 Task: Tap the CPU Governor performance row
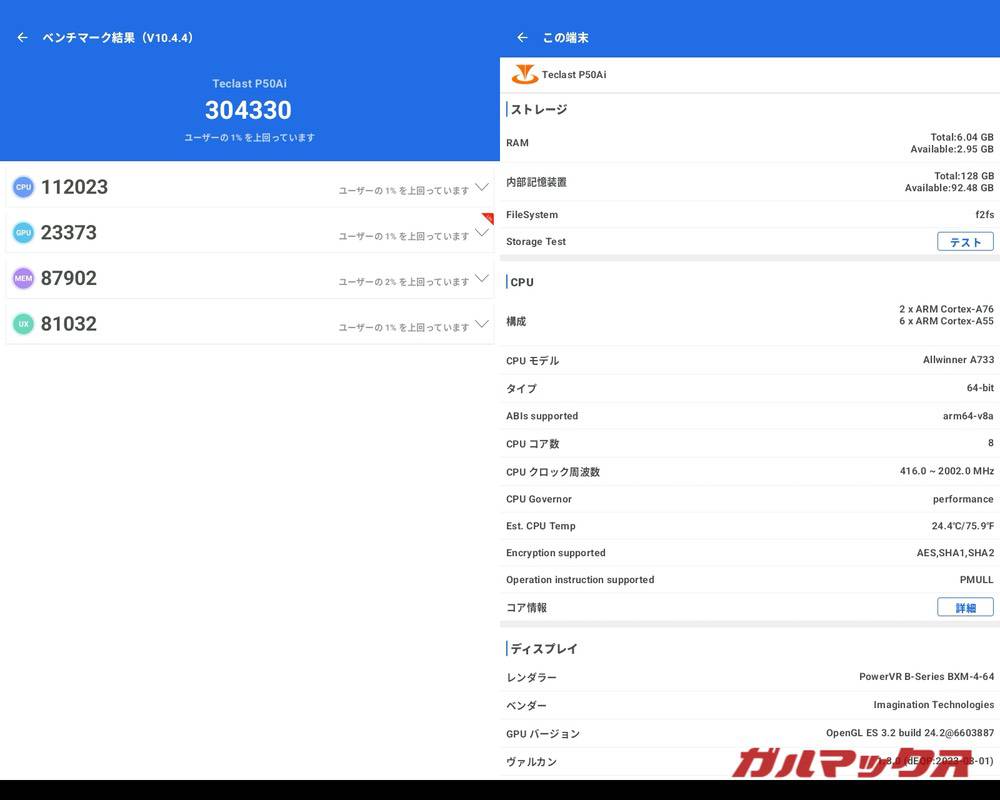748,499
